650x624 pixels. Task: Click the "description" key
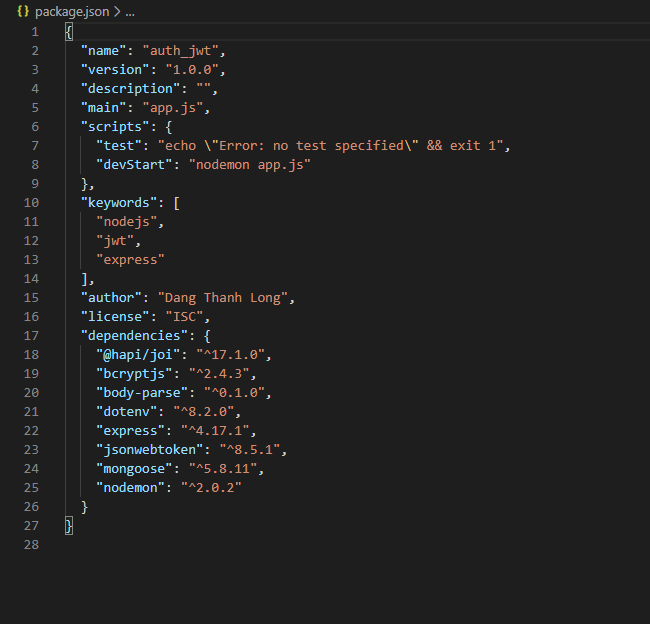click(x=131, y=89)
